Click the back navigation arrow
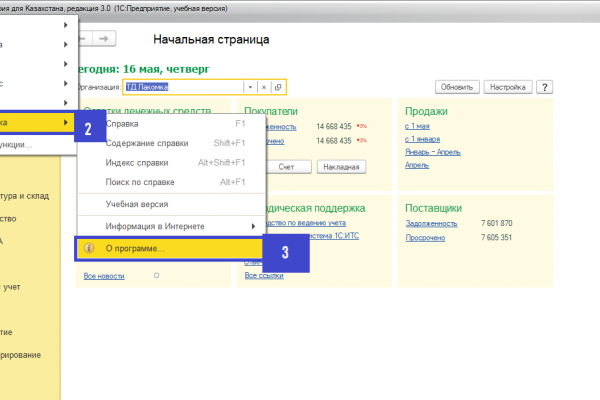The image size is (600, 400). pos(85,39)
